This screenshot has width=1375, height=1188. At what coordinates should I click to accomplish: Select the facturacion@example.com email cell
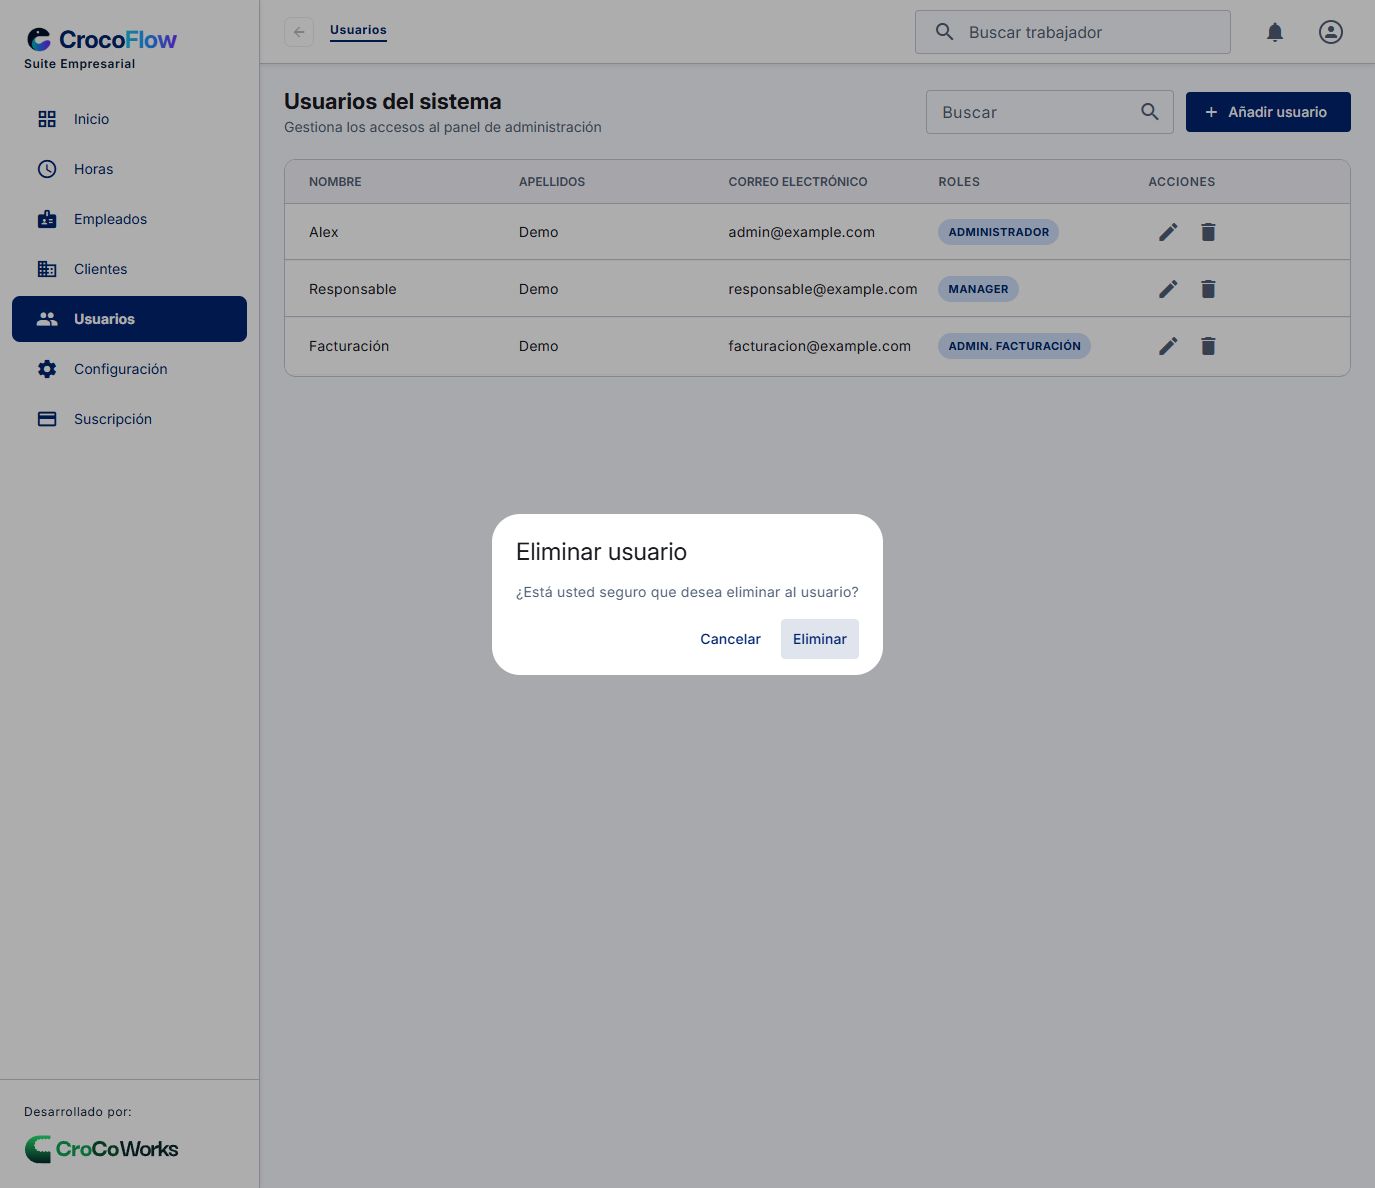tap(819, 346)
